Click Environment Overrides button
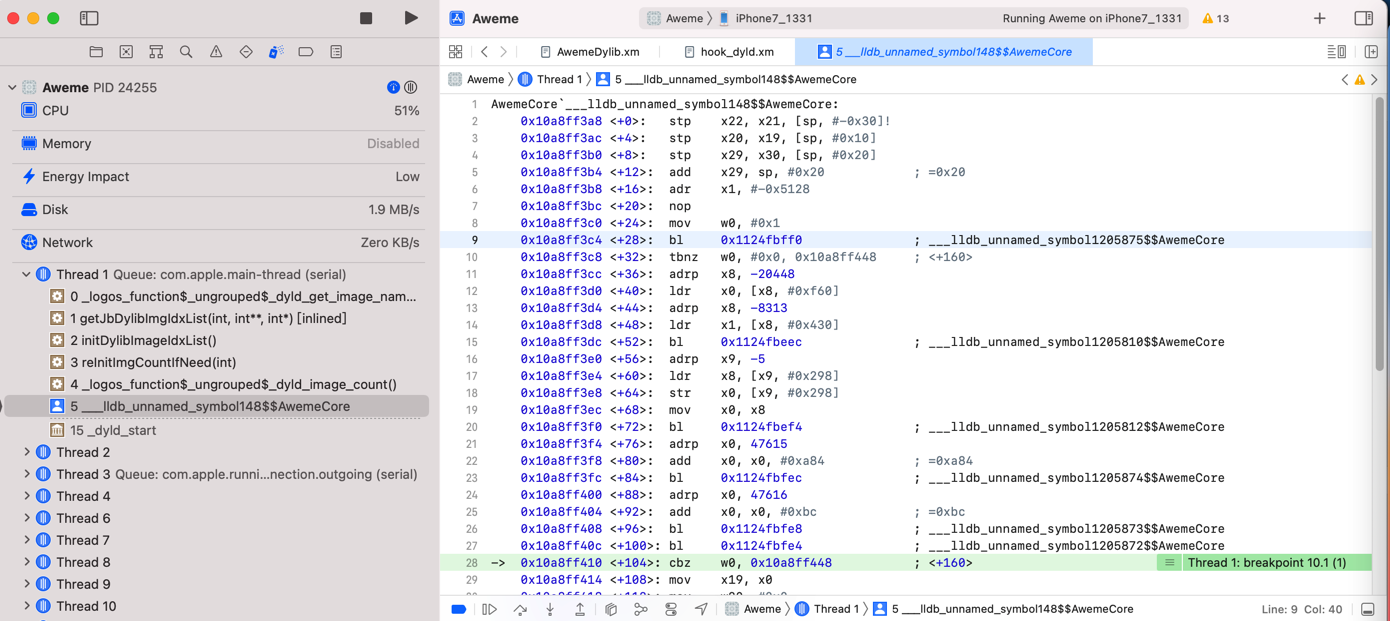Image resolution: width=1390 pixels, height=621 pixels. 671,609
